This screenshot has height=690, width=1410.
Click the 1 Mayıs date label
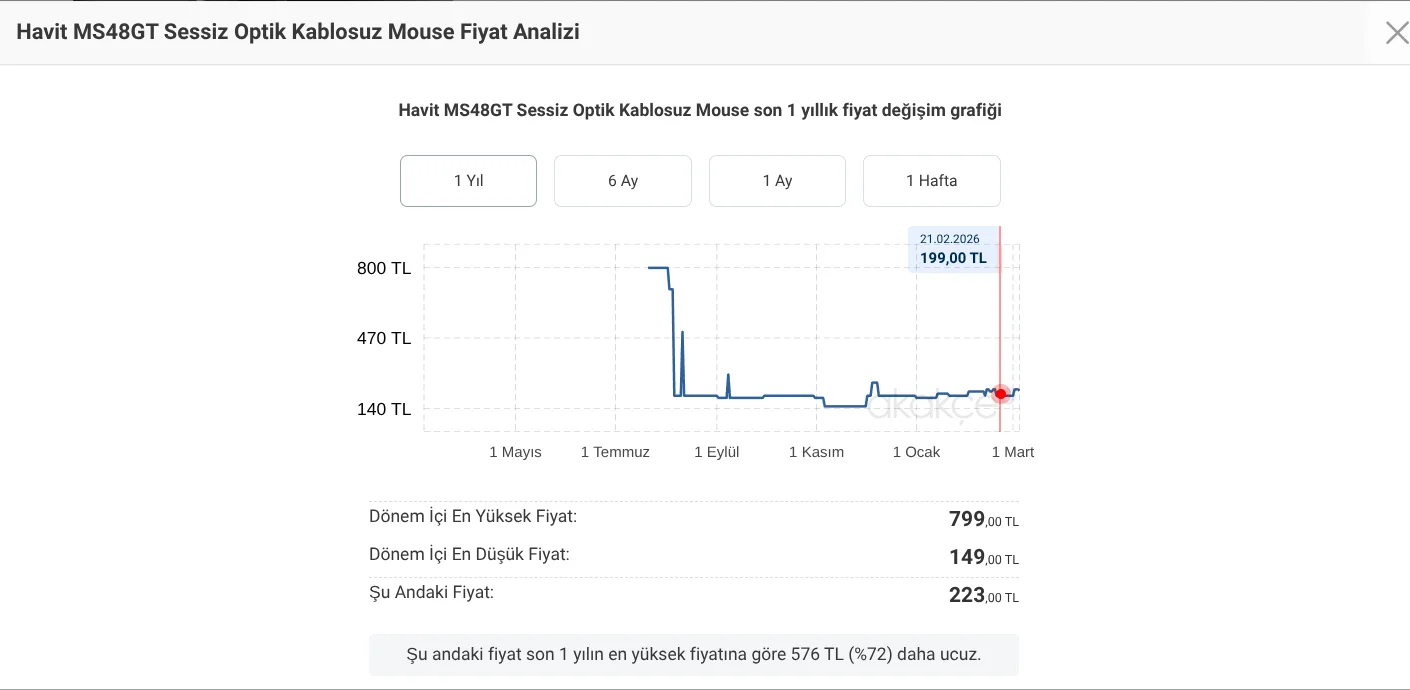[x=515, y=452]
